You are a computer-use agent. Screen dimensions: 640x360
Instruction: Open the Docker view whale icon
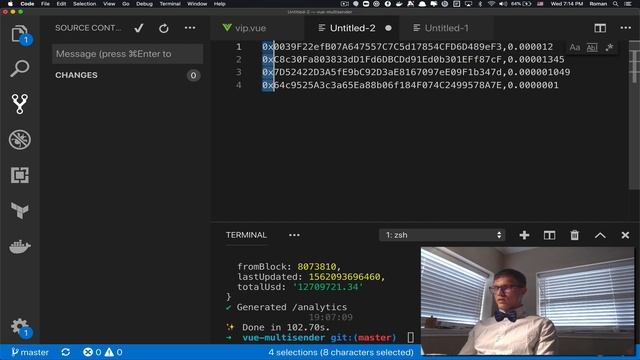[19, 246]
